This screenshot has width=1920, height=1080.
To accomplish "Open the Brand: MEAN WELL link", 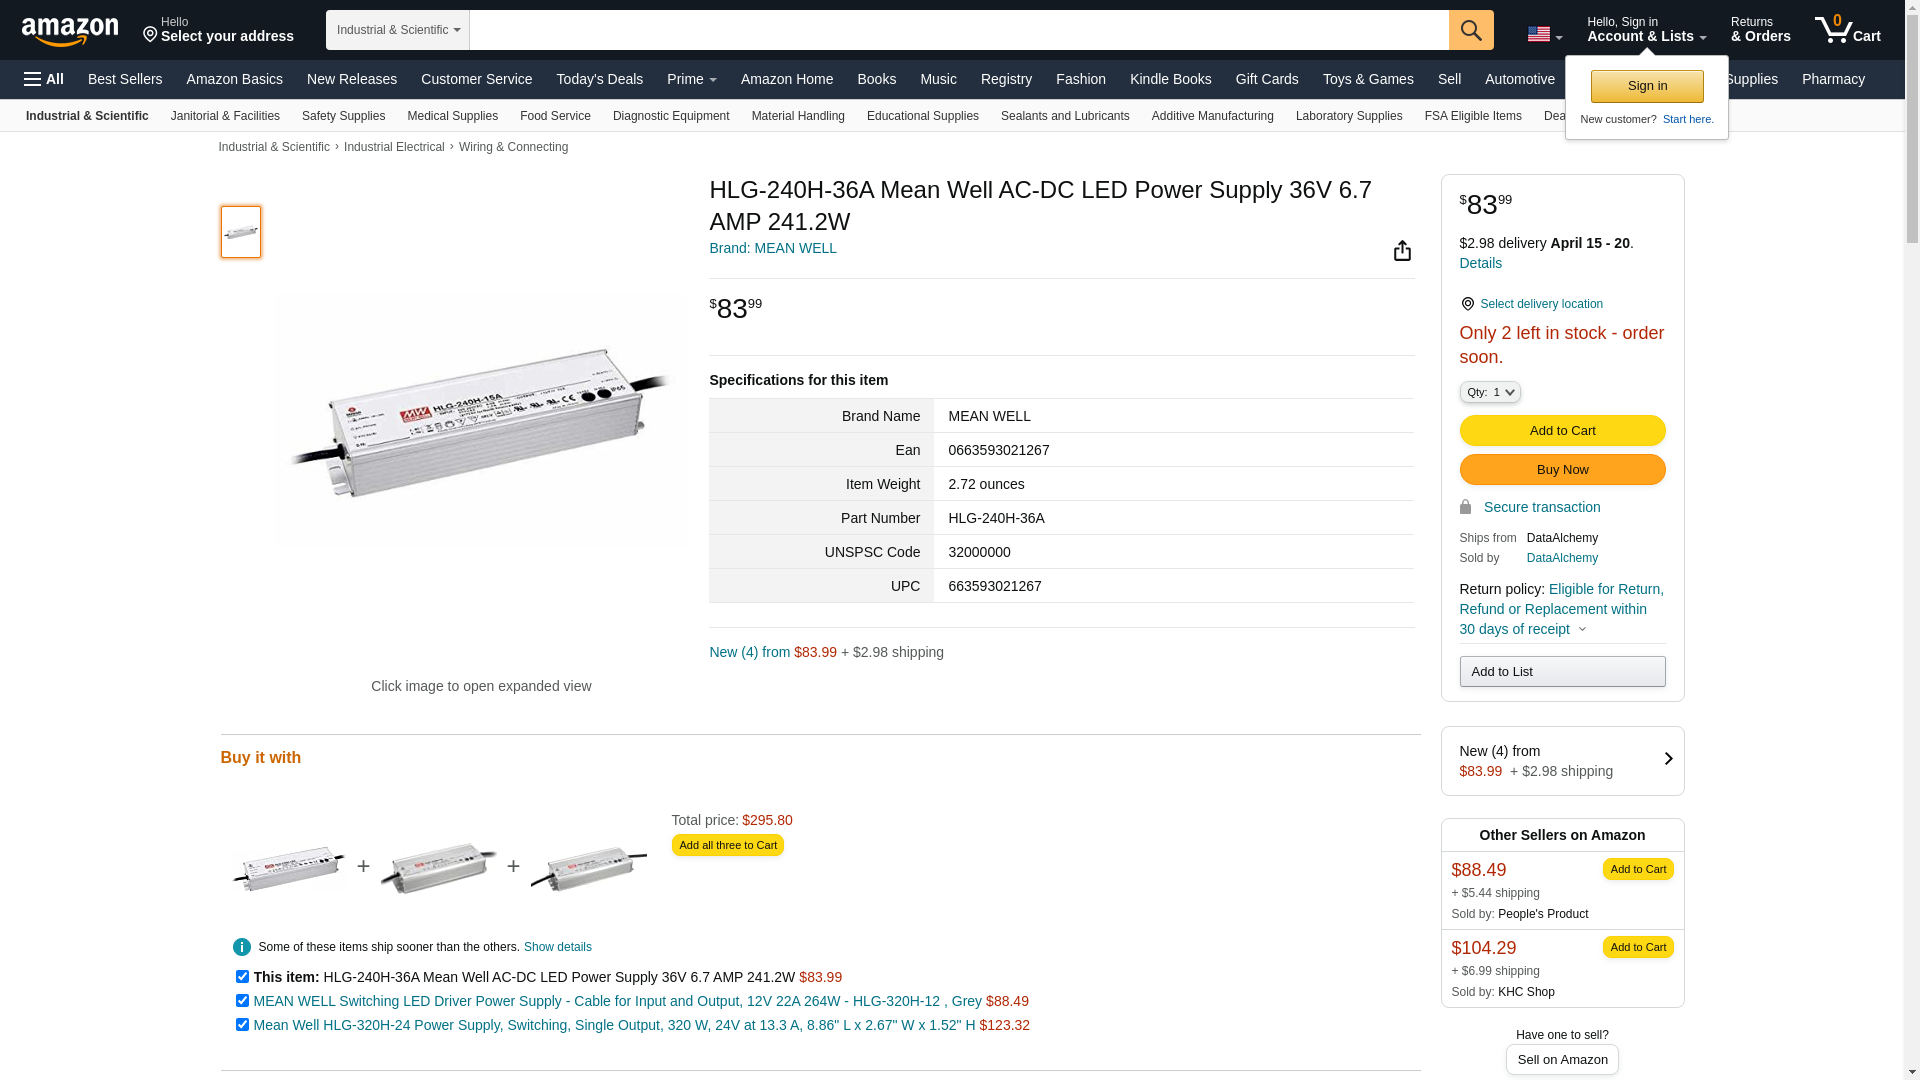I will click(773, 248).
